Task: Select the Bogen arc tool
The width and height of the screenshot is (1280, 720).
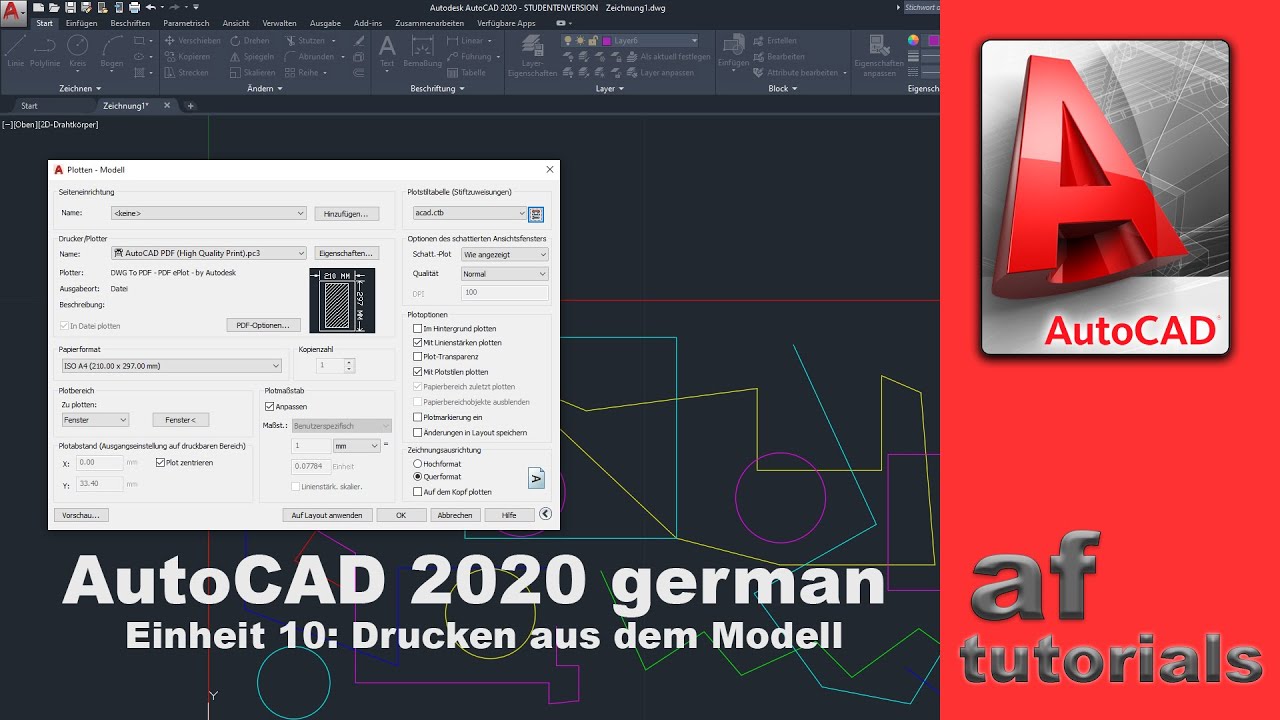Action: 112,51
